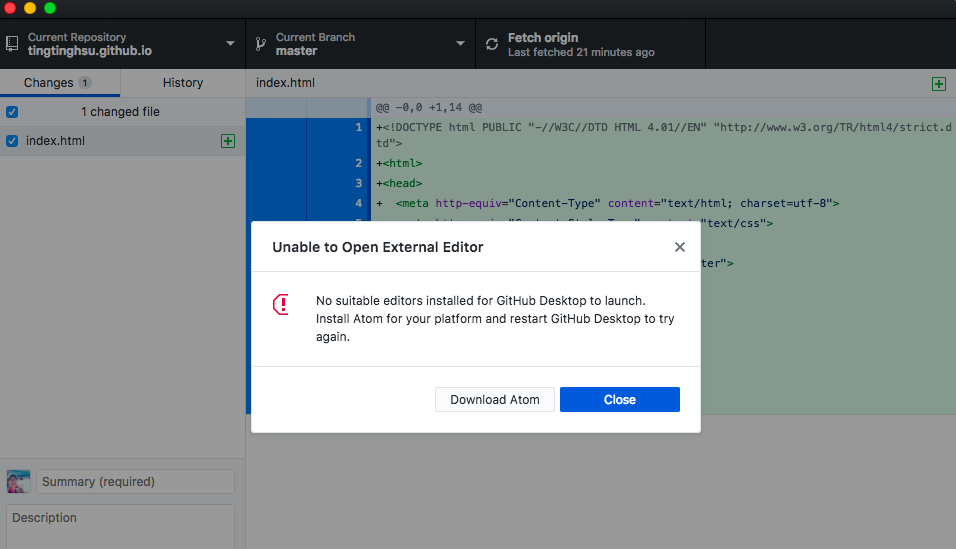This screenshot has width=956, height=549.
Task: Click the Description text area
Action: tap(120, 526)
